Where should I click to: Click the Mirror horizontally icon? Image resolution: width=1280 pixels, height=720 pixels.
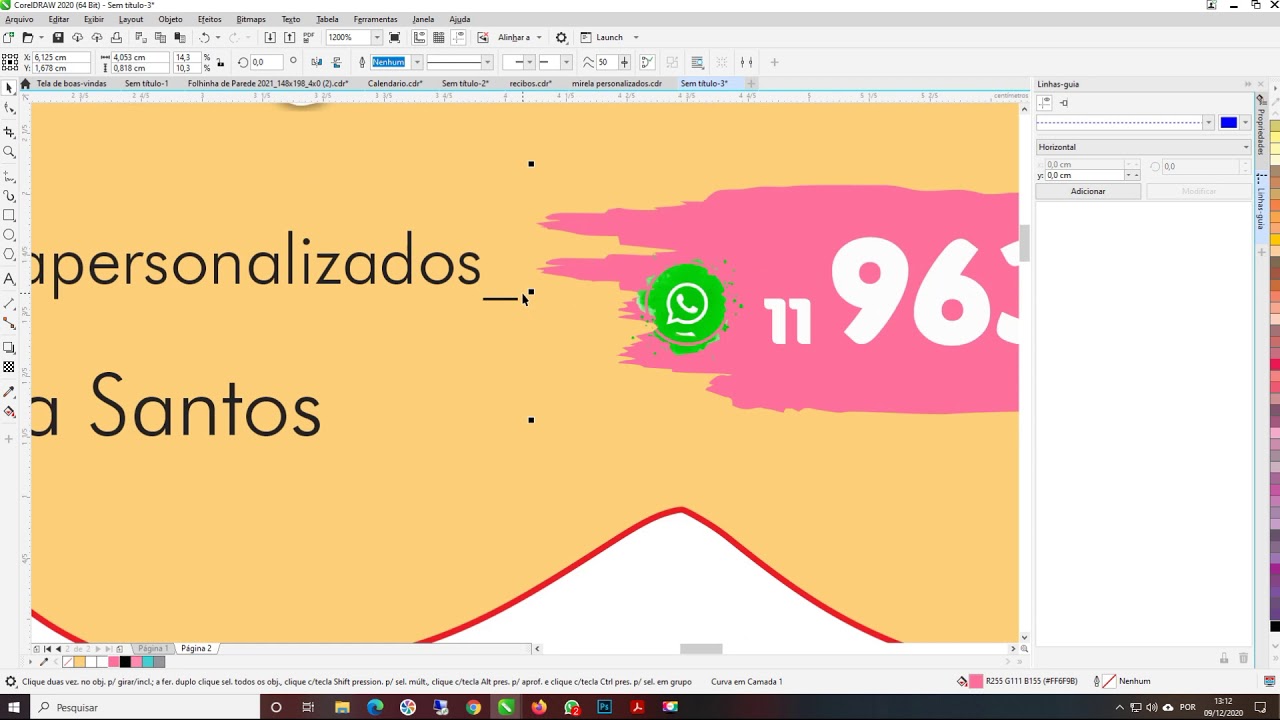click(316, 62)
